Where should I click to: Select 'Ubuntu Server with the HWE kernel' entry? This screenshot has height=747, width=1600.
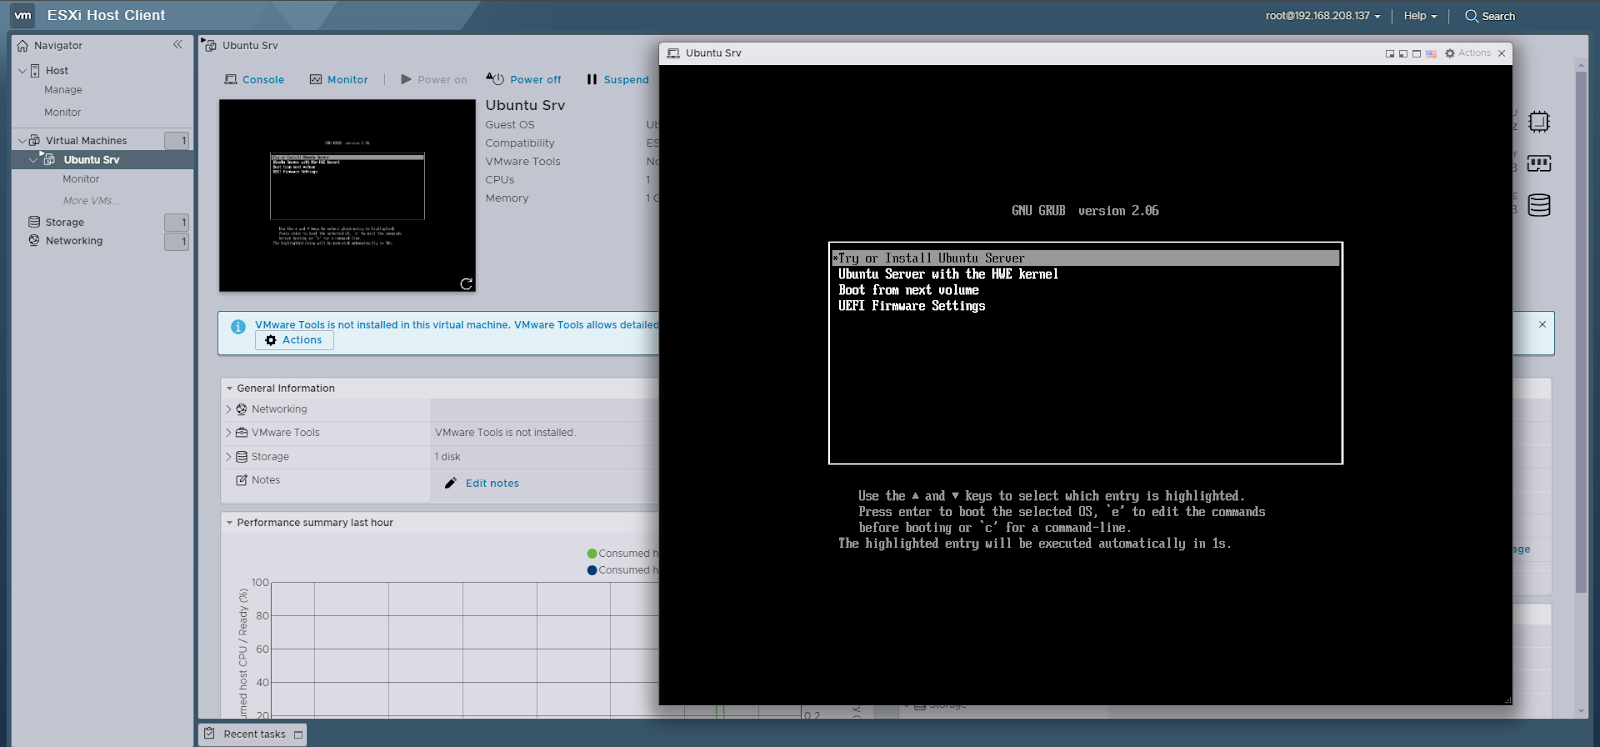[x=948, y=274]
